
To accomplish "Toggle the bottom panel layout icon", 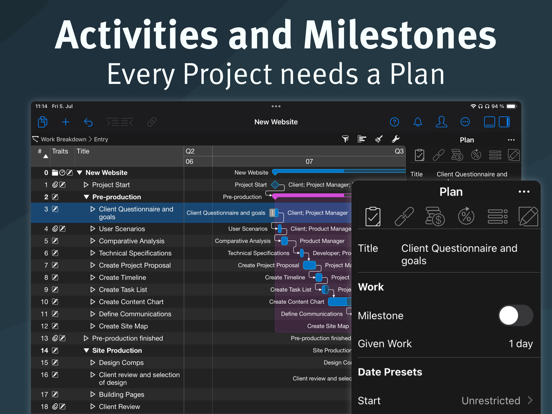I will coord(489,122).
